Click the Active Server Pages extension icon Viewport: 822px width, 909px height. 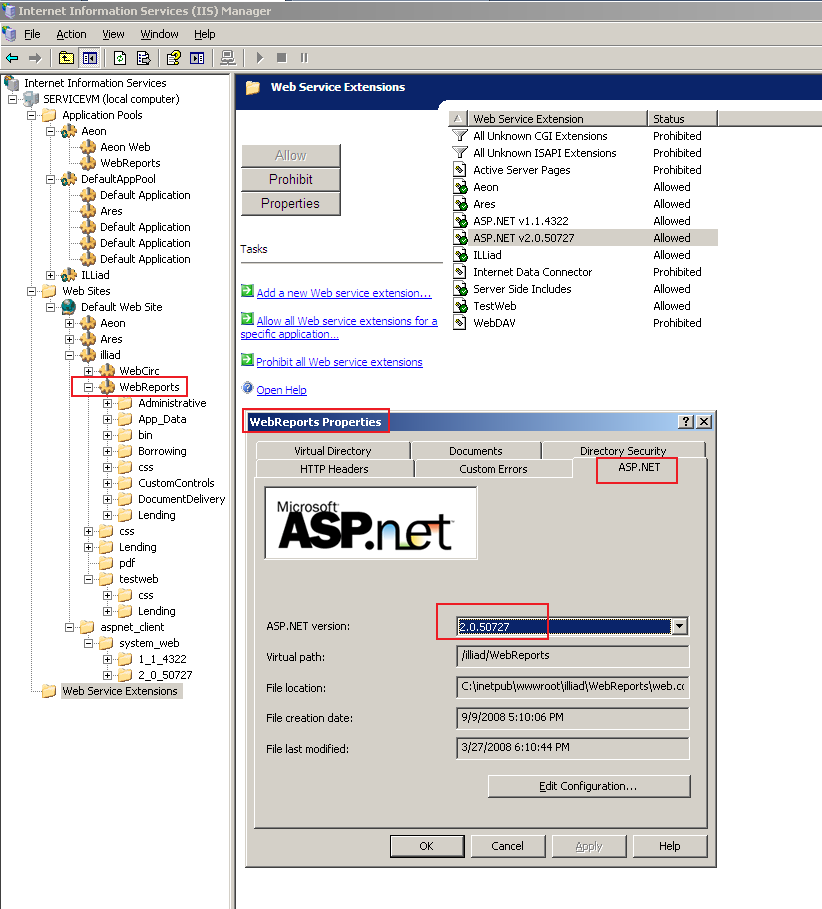point(460,170)
